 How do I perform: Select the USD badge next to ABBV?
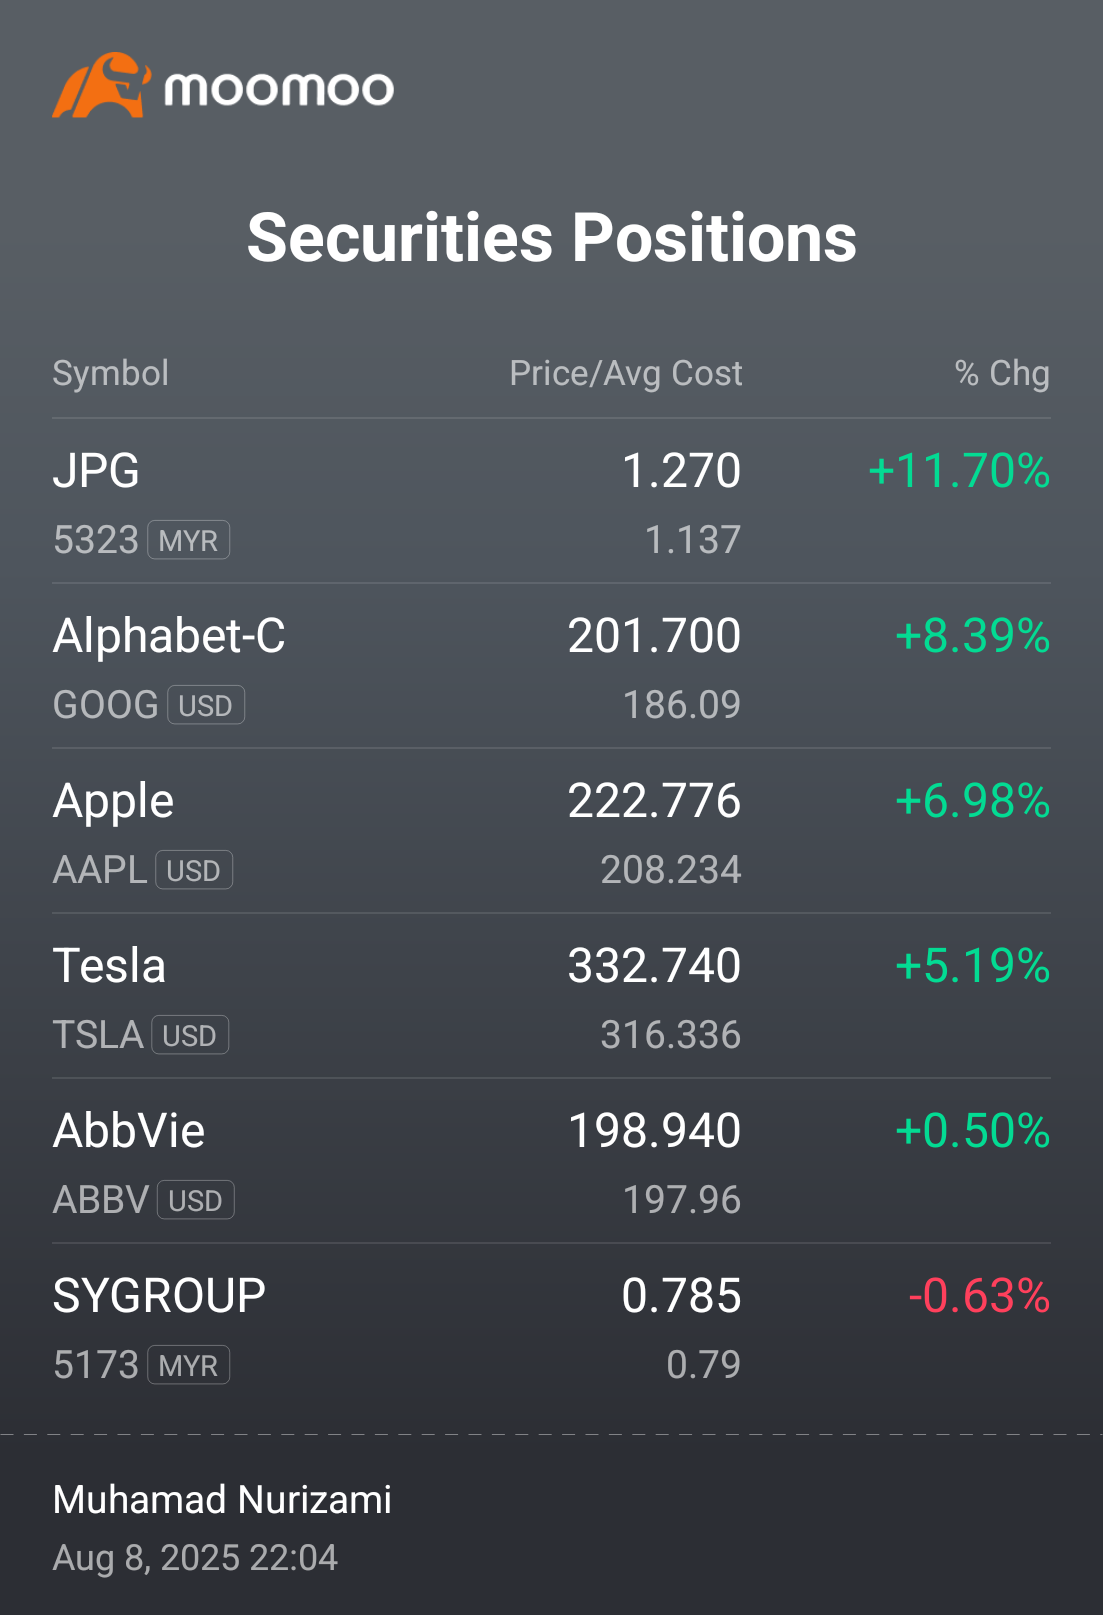click(196, 1200)
